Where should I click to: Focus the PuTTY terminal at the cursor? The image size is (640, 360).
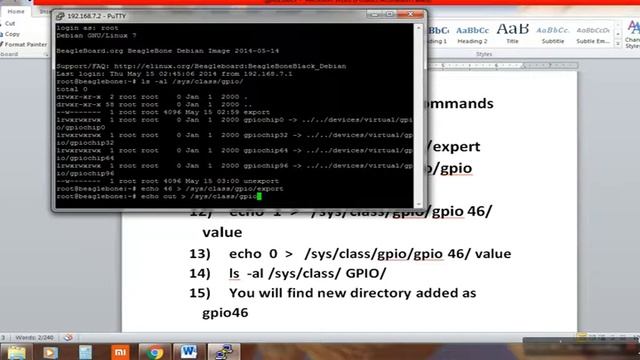pyautogui.click(x=259, y=196)
